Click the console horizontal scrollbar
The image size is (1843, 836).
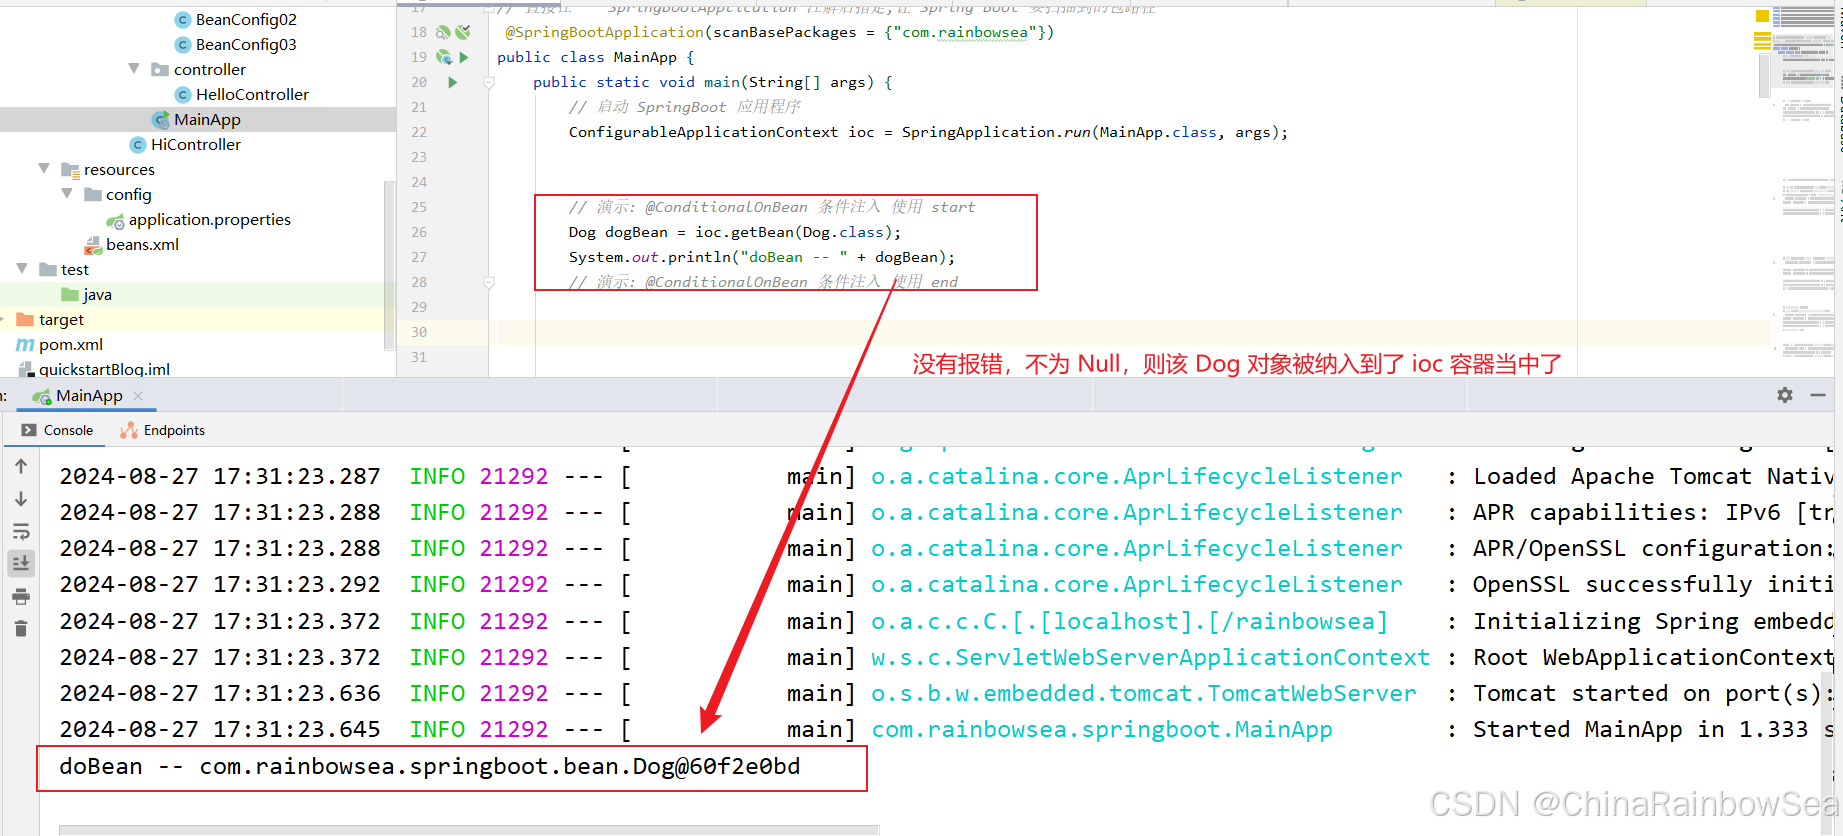click(x=468, y=830)
